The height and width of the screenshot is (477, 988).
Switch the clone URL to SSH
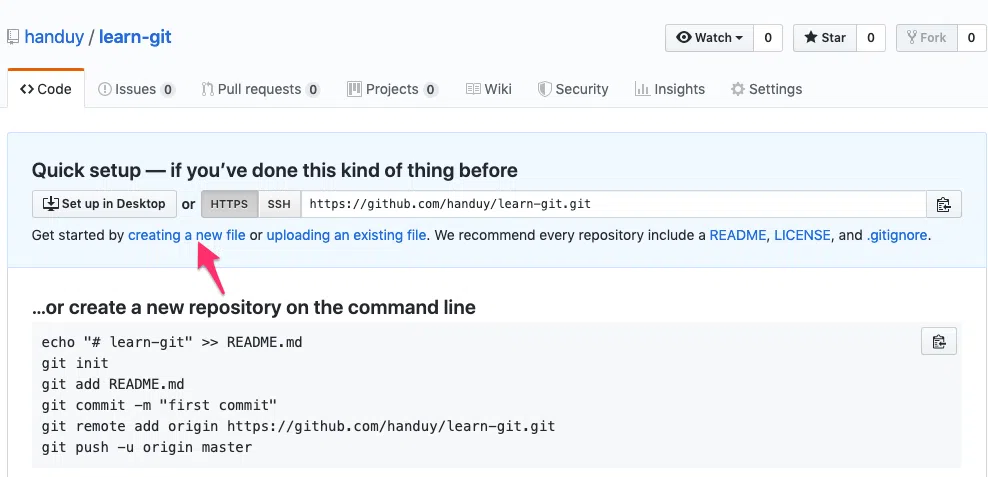(279, 204)
